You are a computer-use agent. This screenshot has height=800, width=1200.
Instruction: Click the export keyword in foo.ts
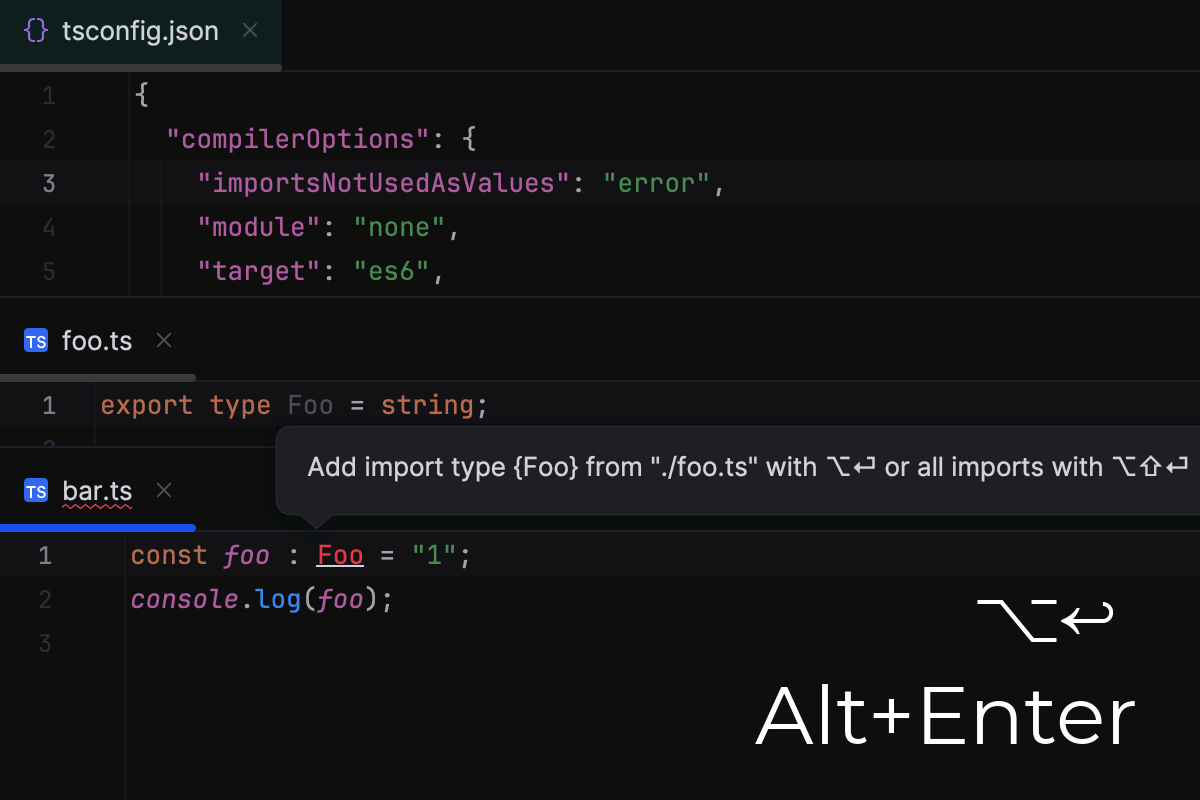tap(147, 404)
